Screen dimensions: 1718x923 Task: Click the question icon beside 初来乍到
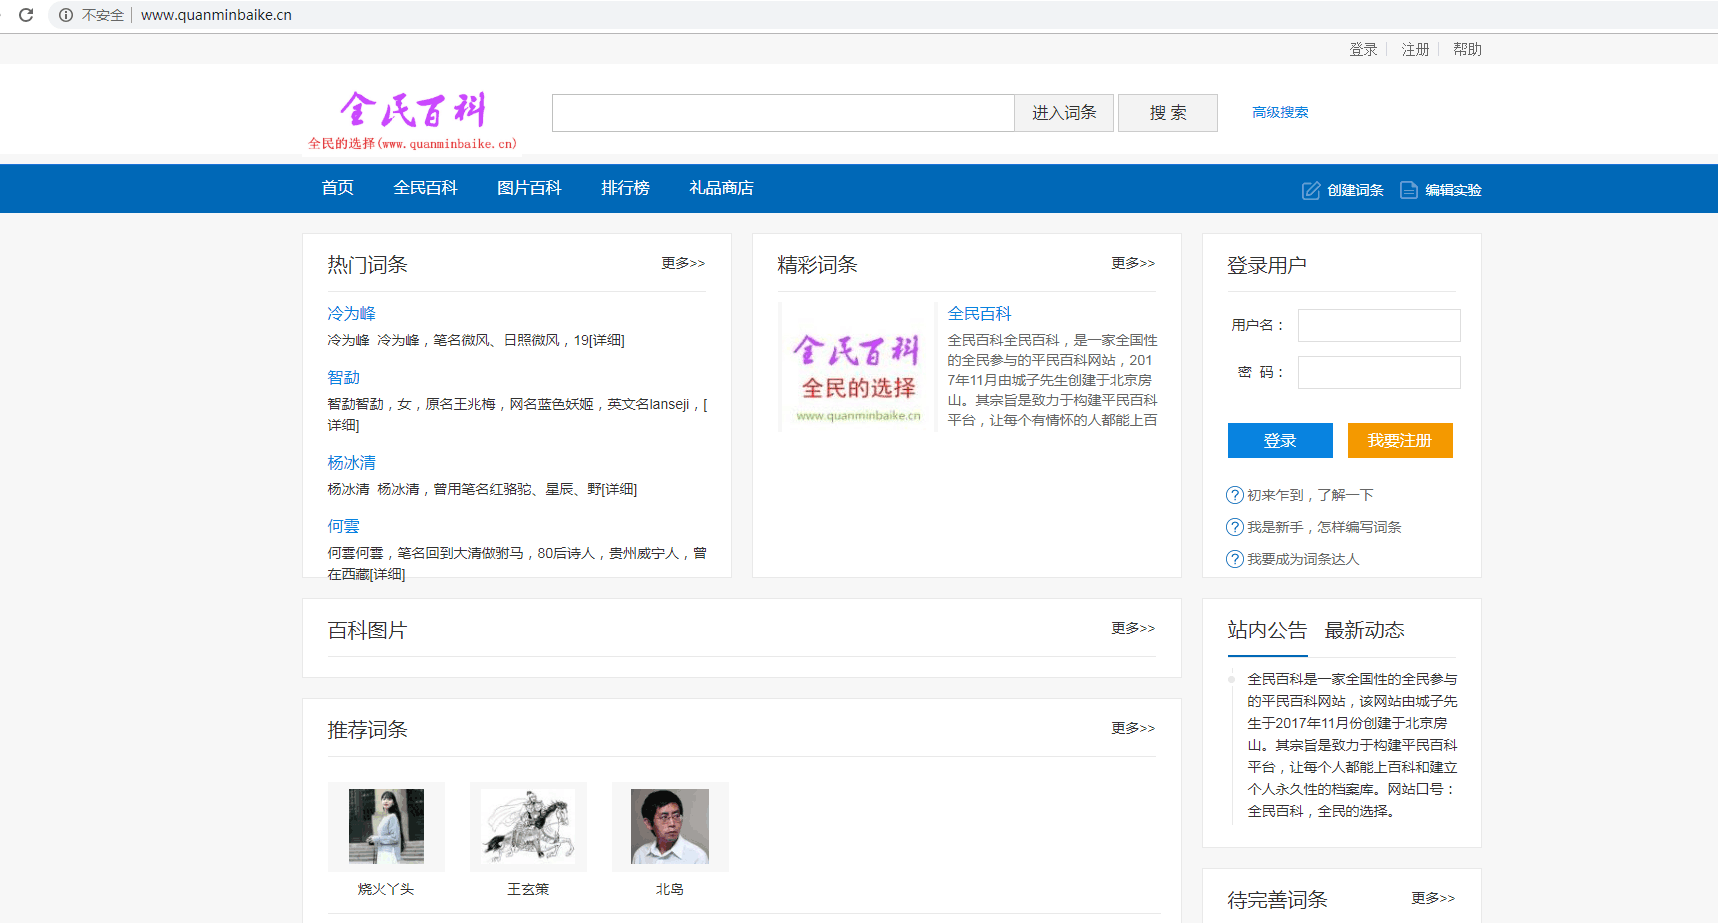[x=1235, y=495]
